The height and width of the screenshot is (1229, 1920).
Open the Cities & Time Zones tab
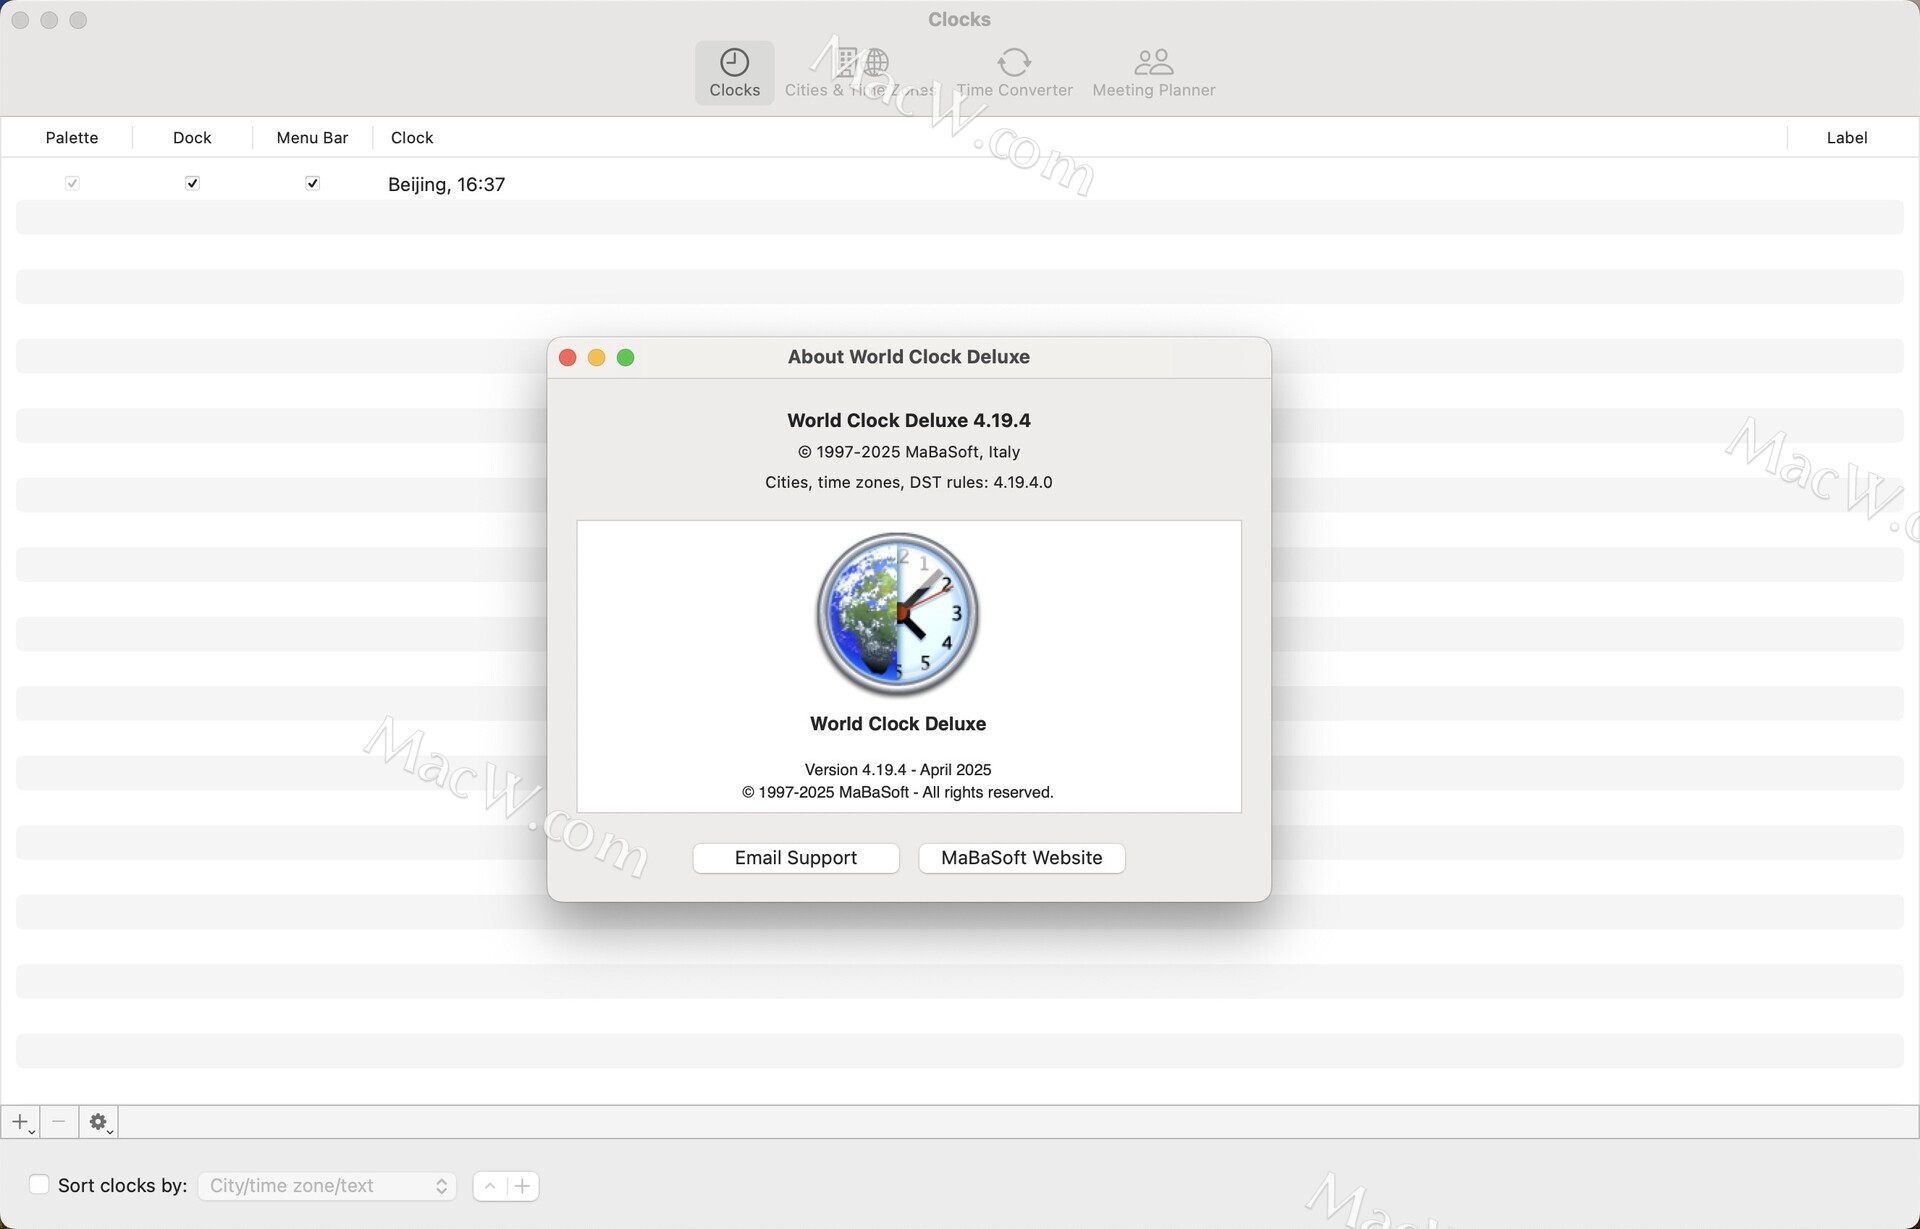[860, 73]
